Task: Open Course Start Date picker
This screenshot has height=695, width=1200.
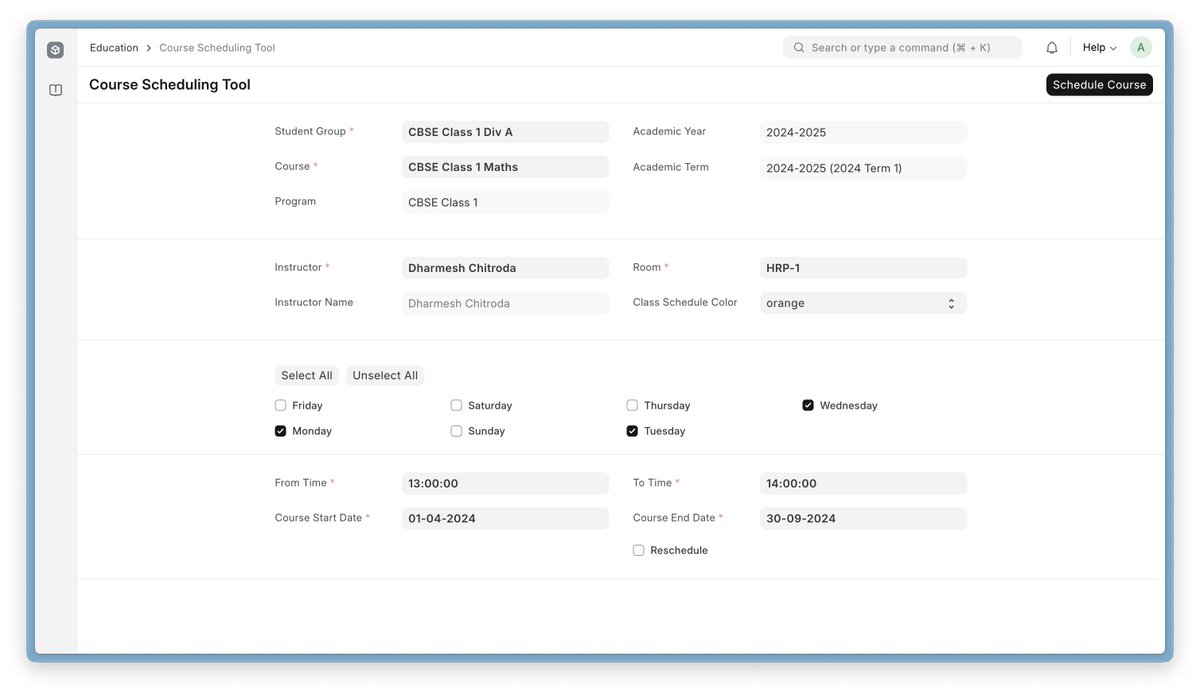Action: click(x=505, y=519)
